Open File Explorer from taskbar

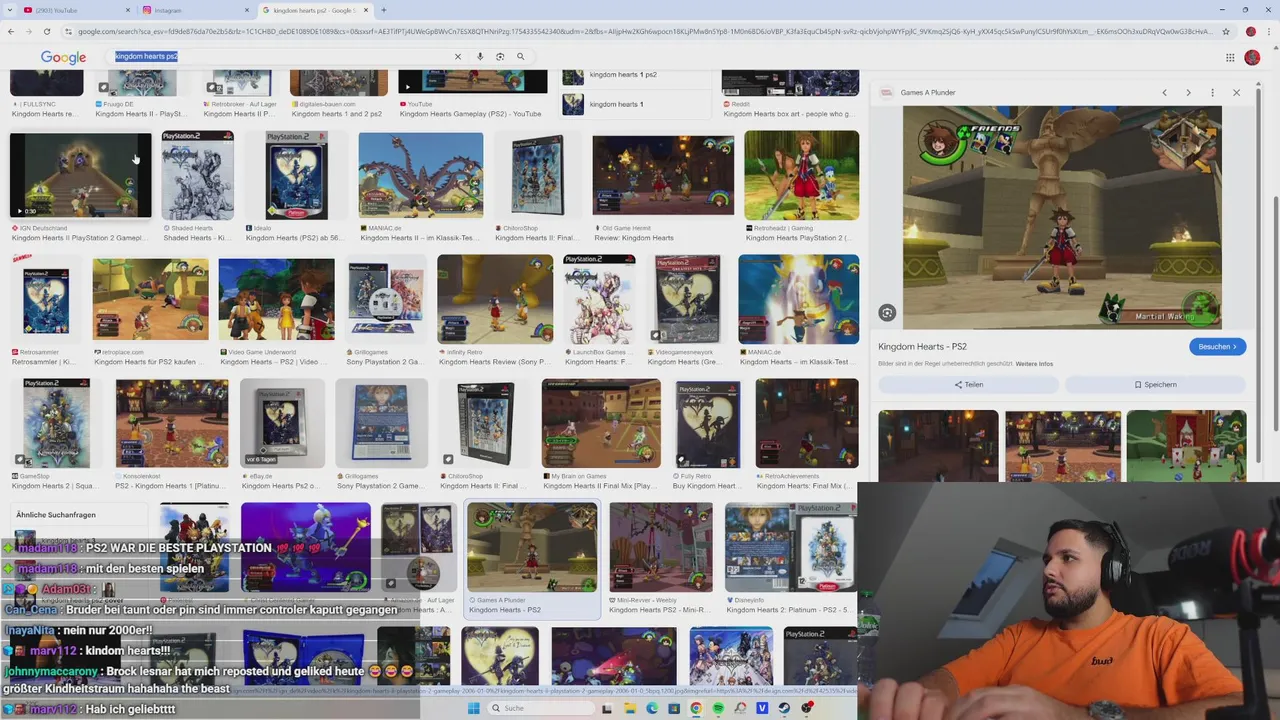[x=629, y=708]
